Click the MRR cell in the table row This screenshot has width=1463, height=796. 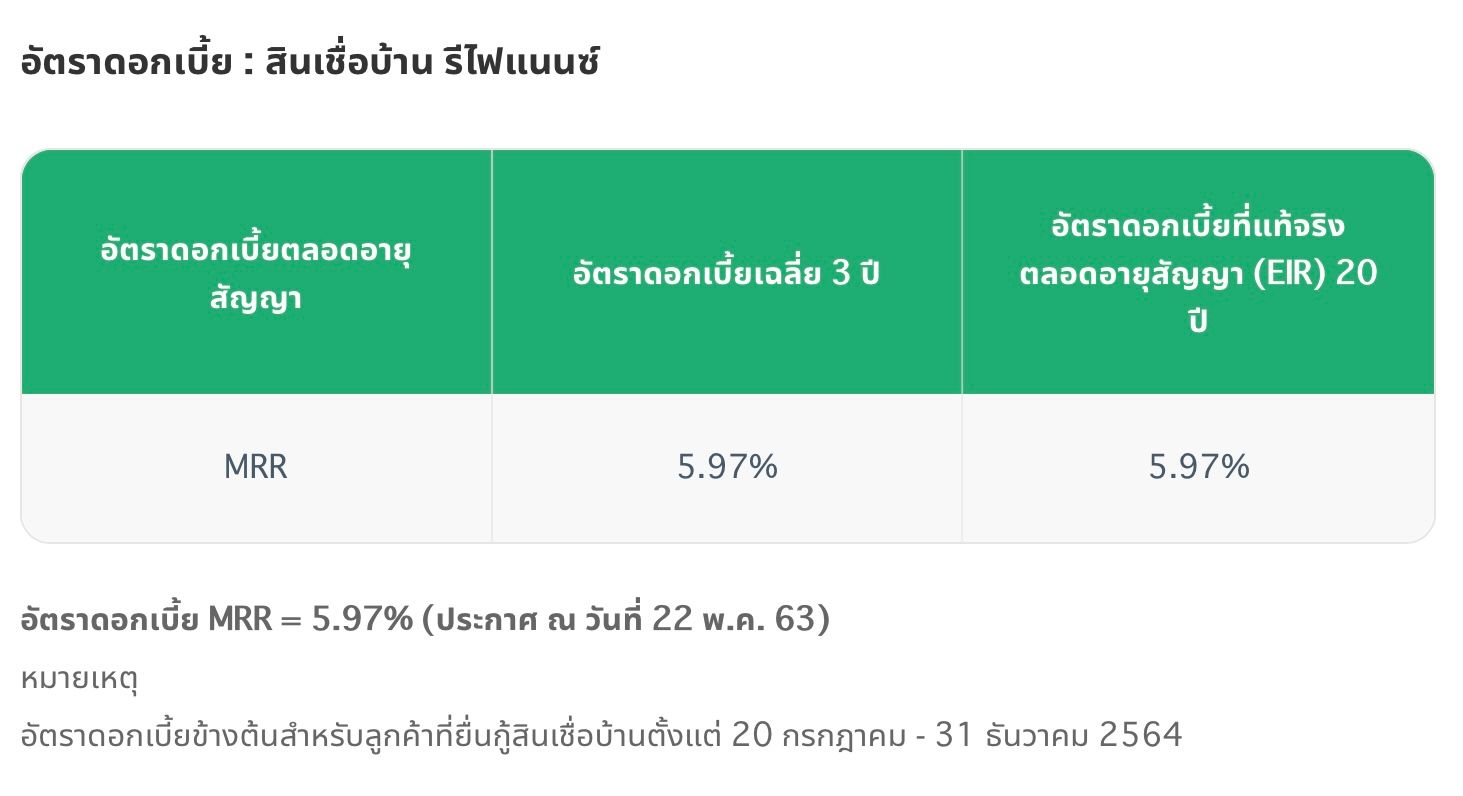(x=256, y=467)
